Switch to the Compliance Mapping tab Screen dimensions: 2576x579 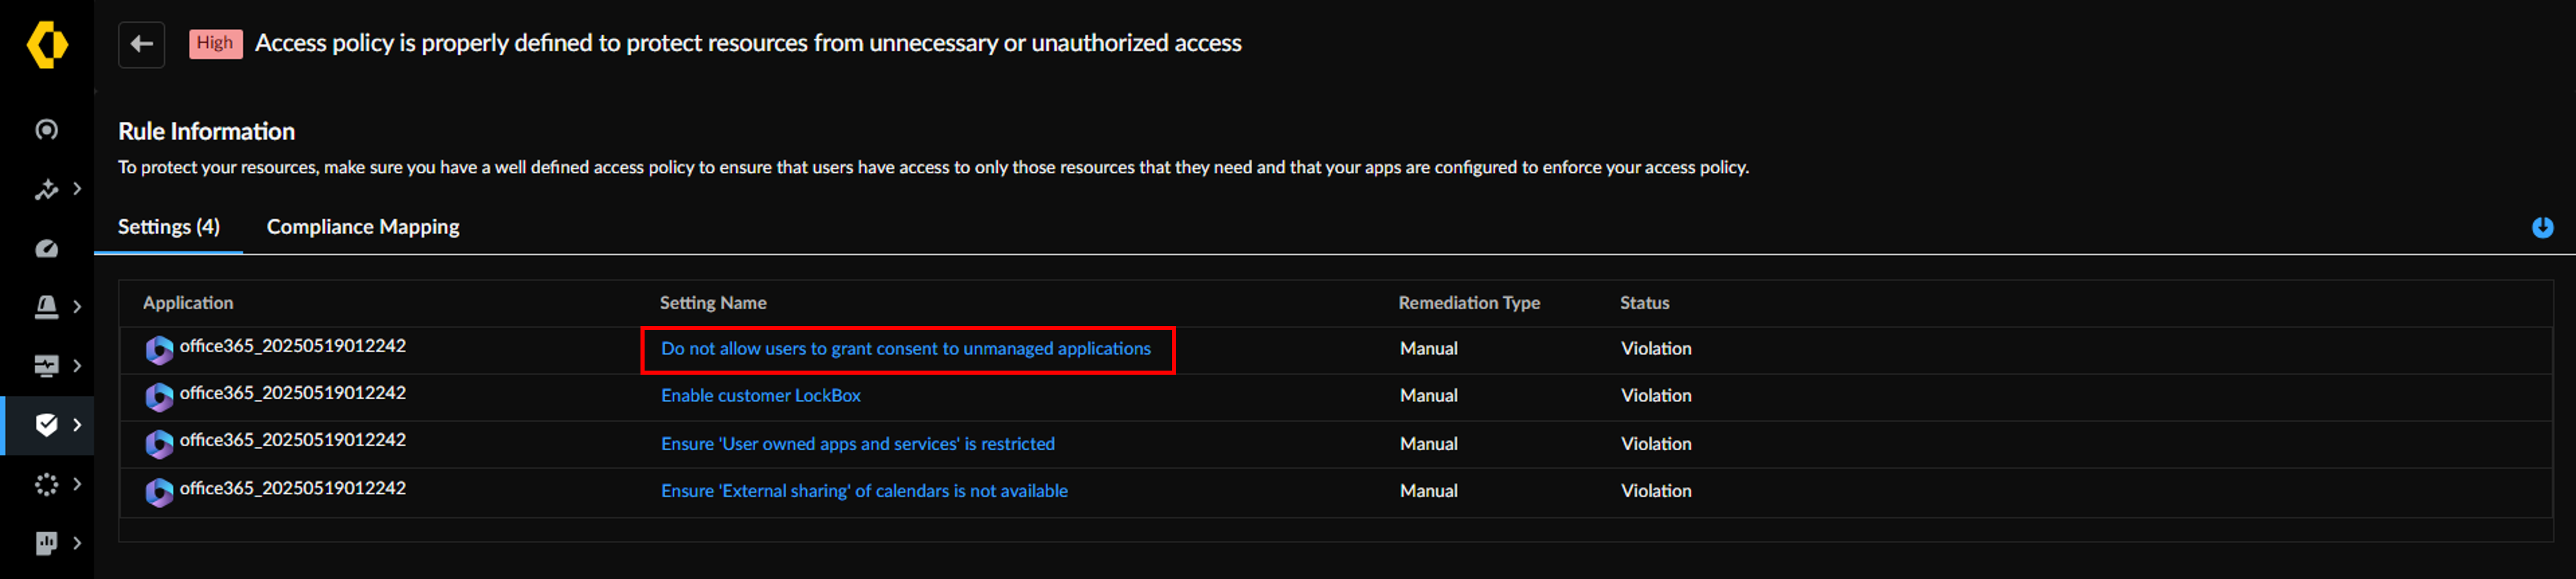pyautogui.click(x=363, y=227)
